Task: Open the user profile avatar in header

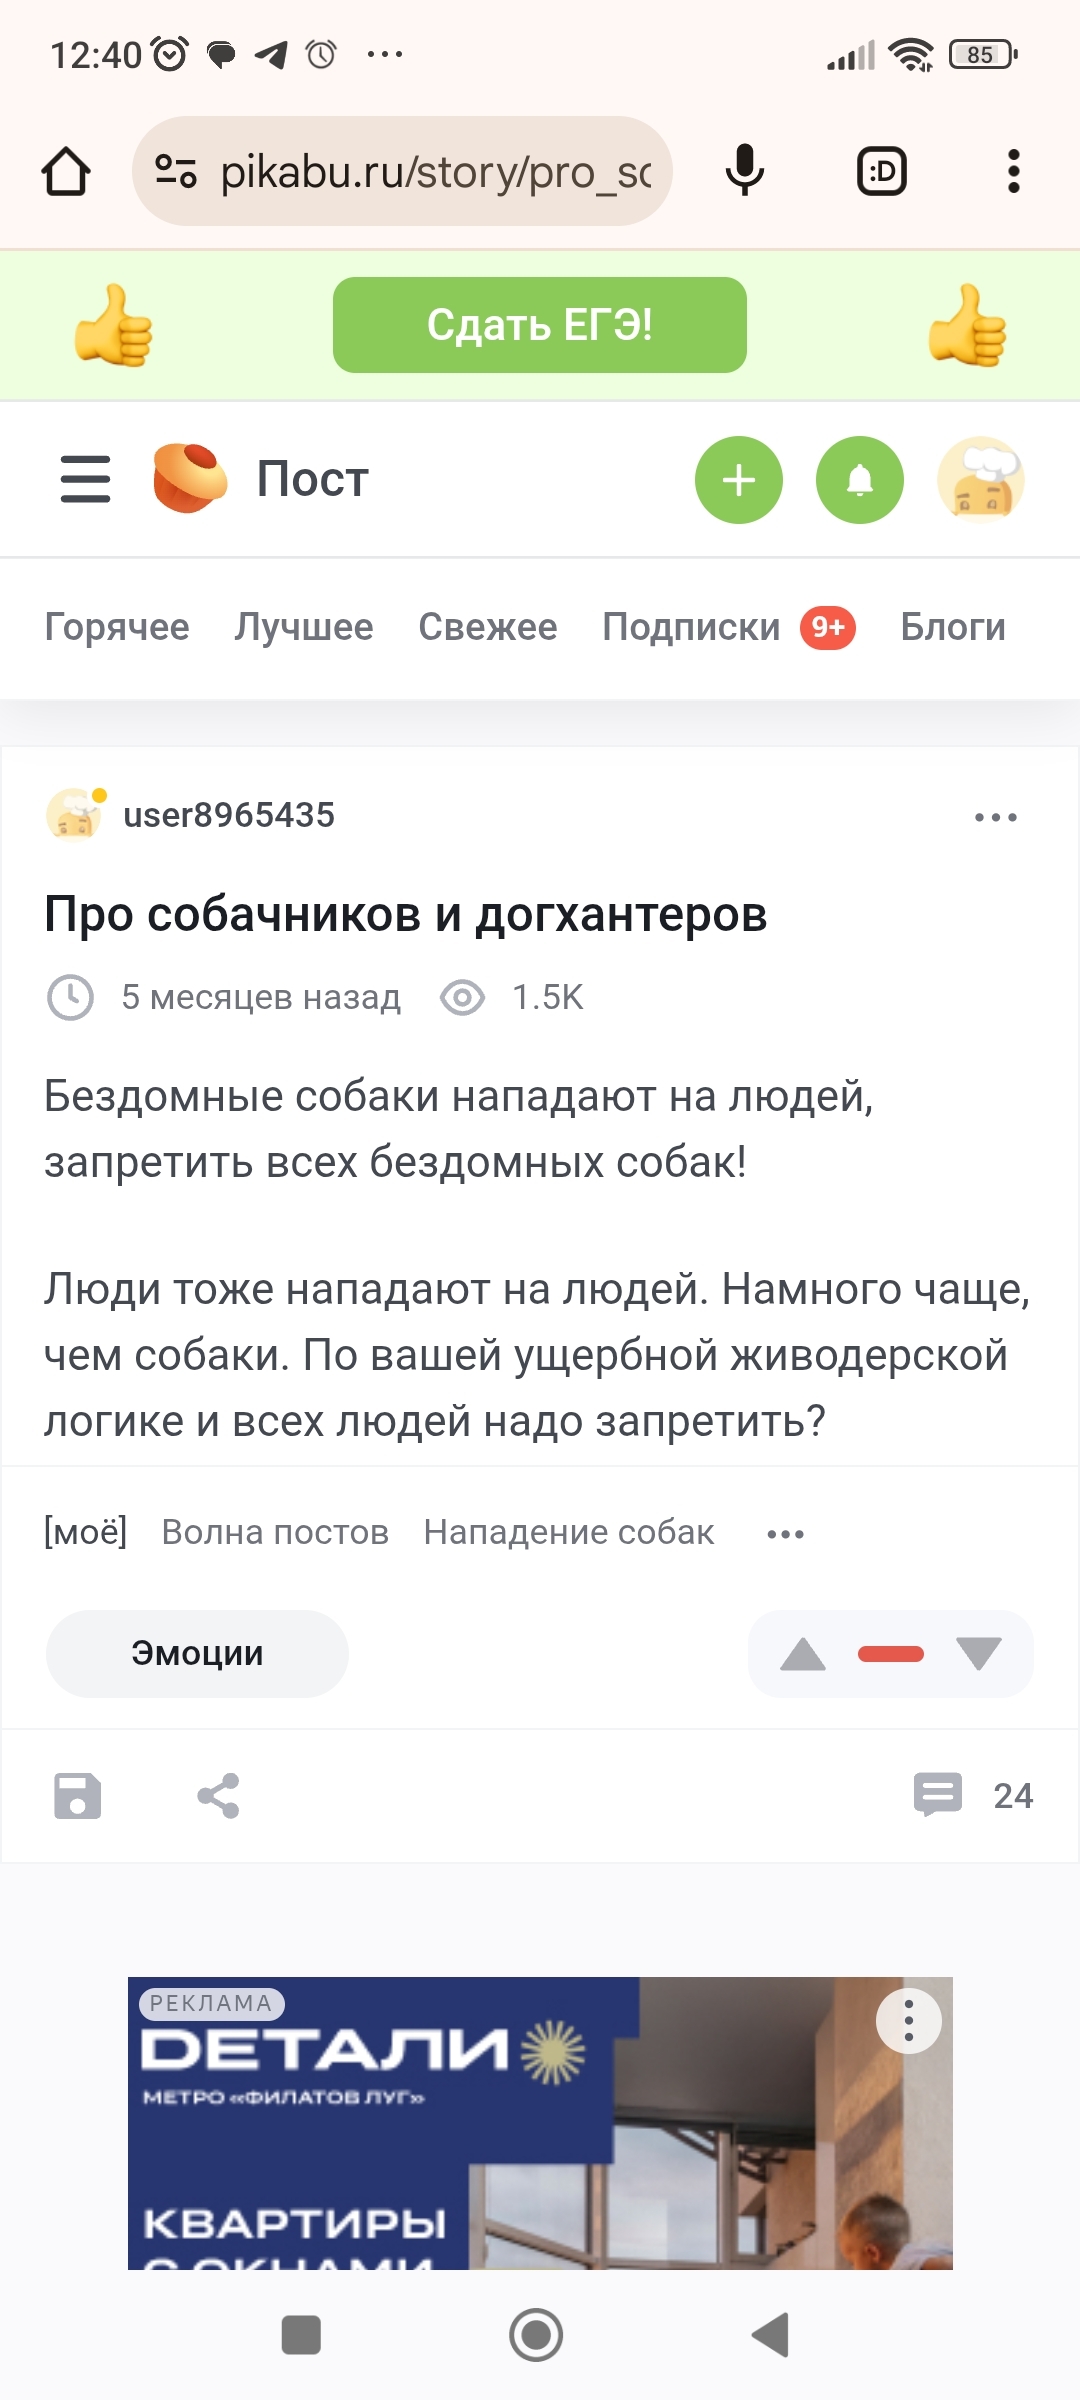Action: (981, 480)
